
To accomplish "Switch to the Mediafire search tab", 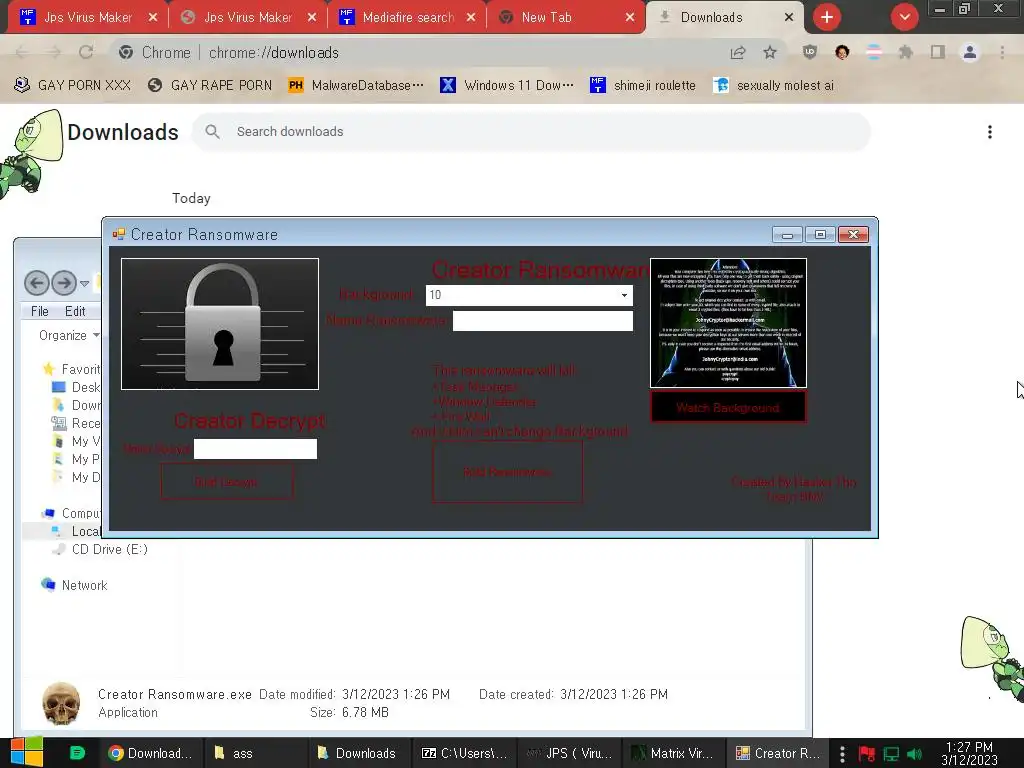I will coord(408,18).
